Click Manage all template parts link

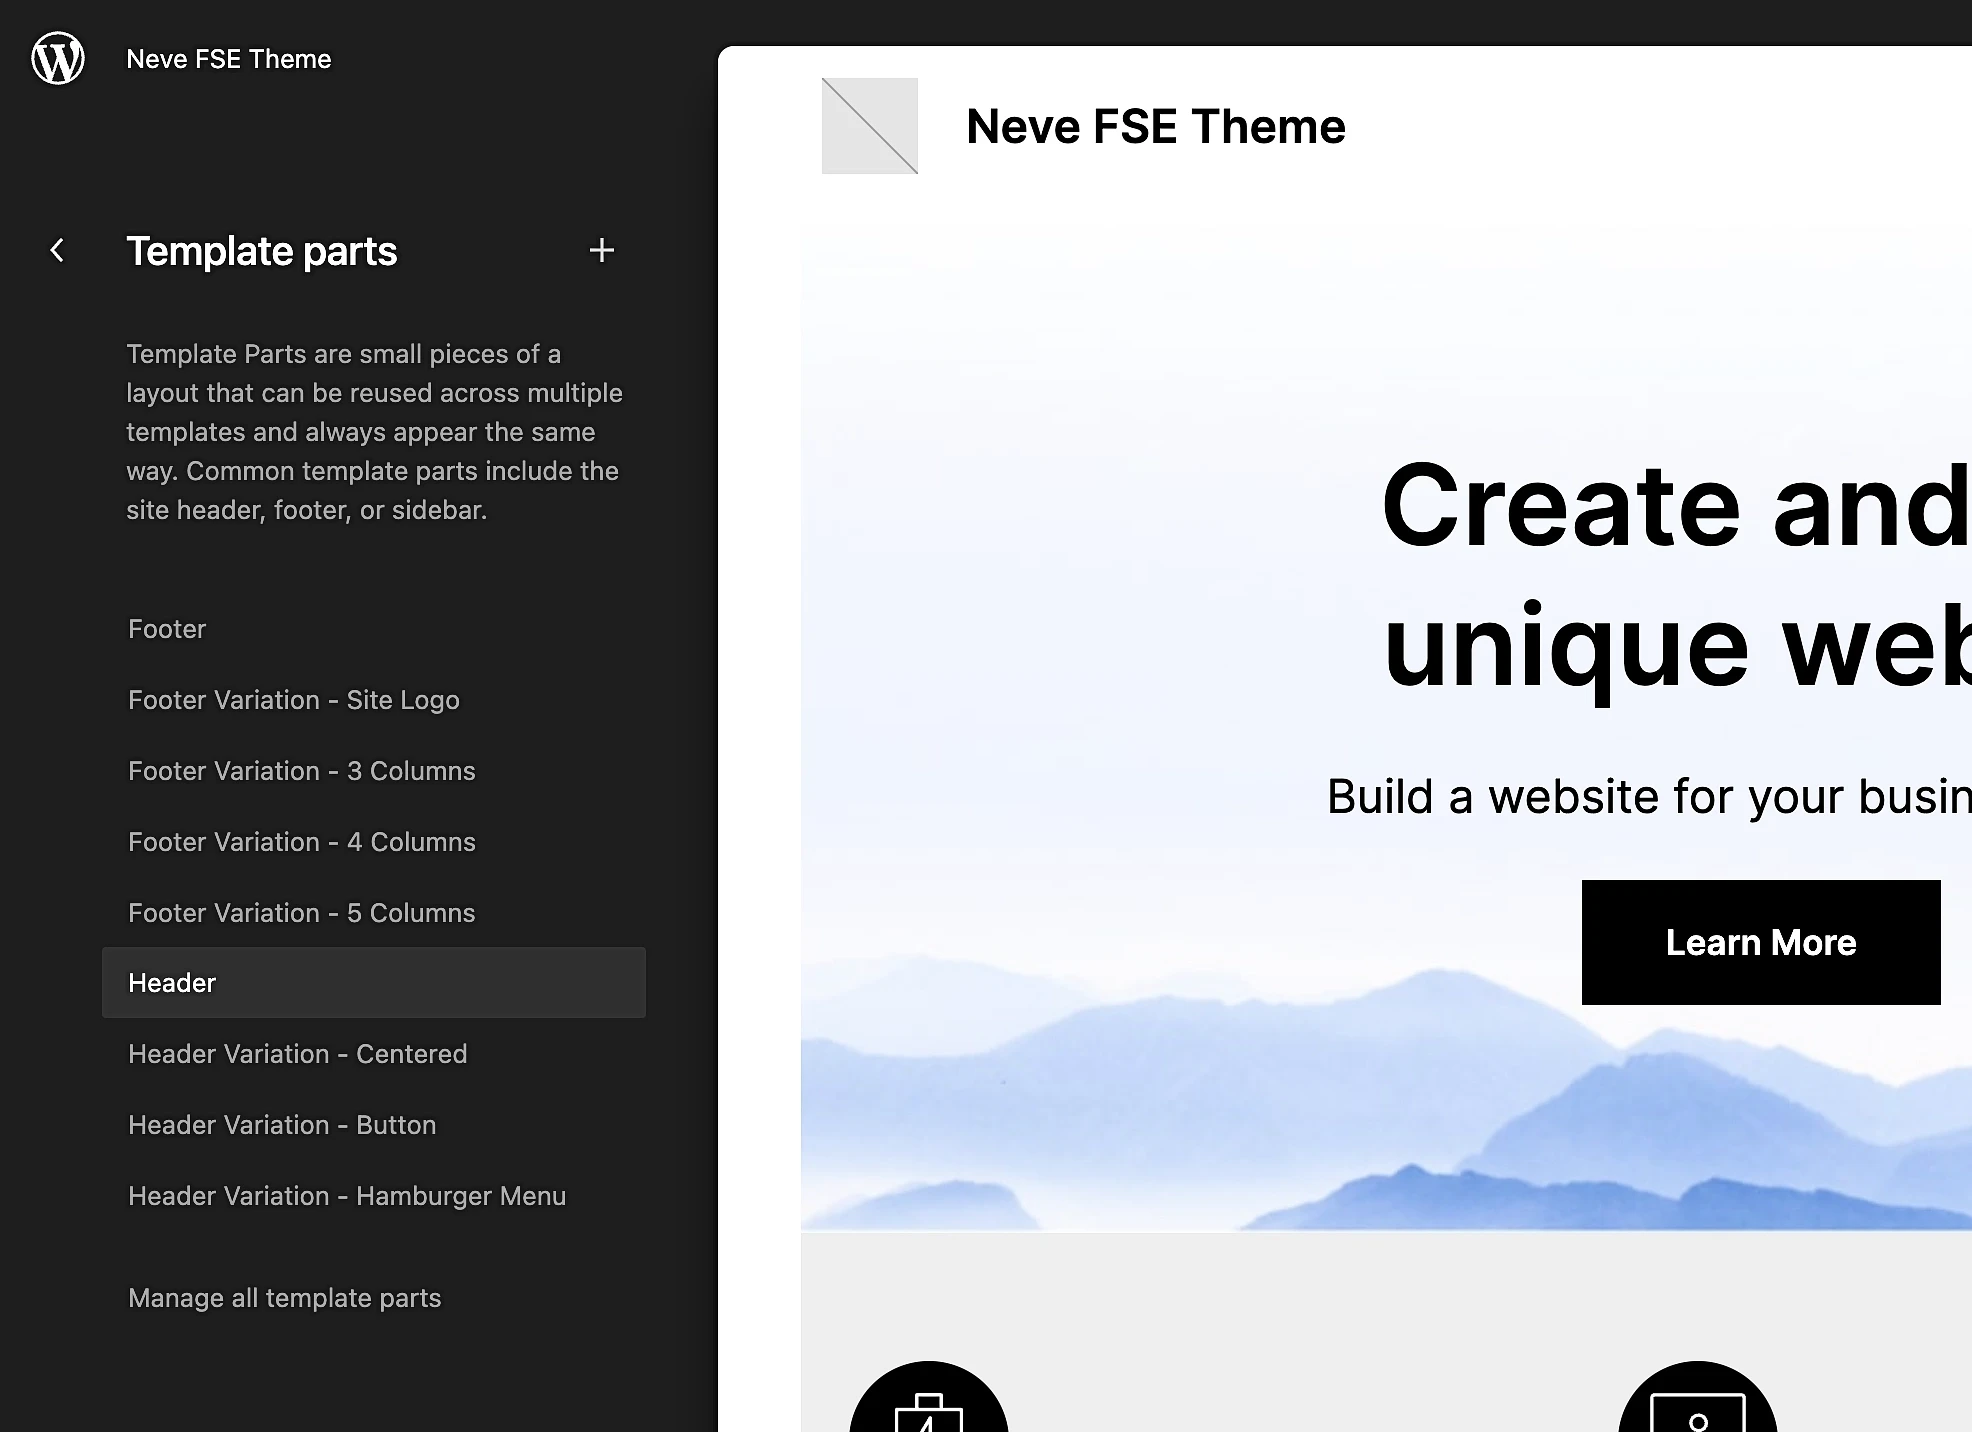(x=285, y=1299)
